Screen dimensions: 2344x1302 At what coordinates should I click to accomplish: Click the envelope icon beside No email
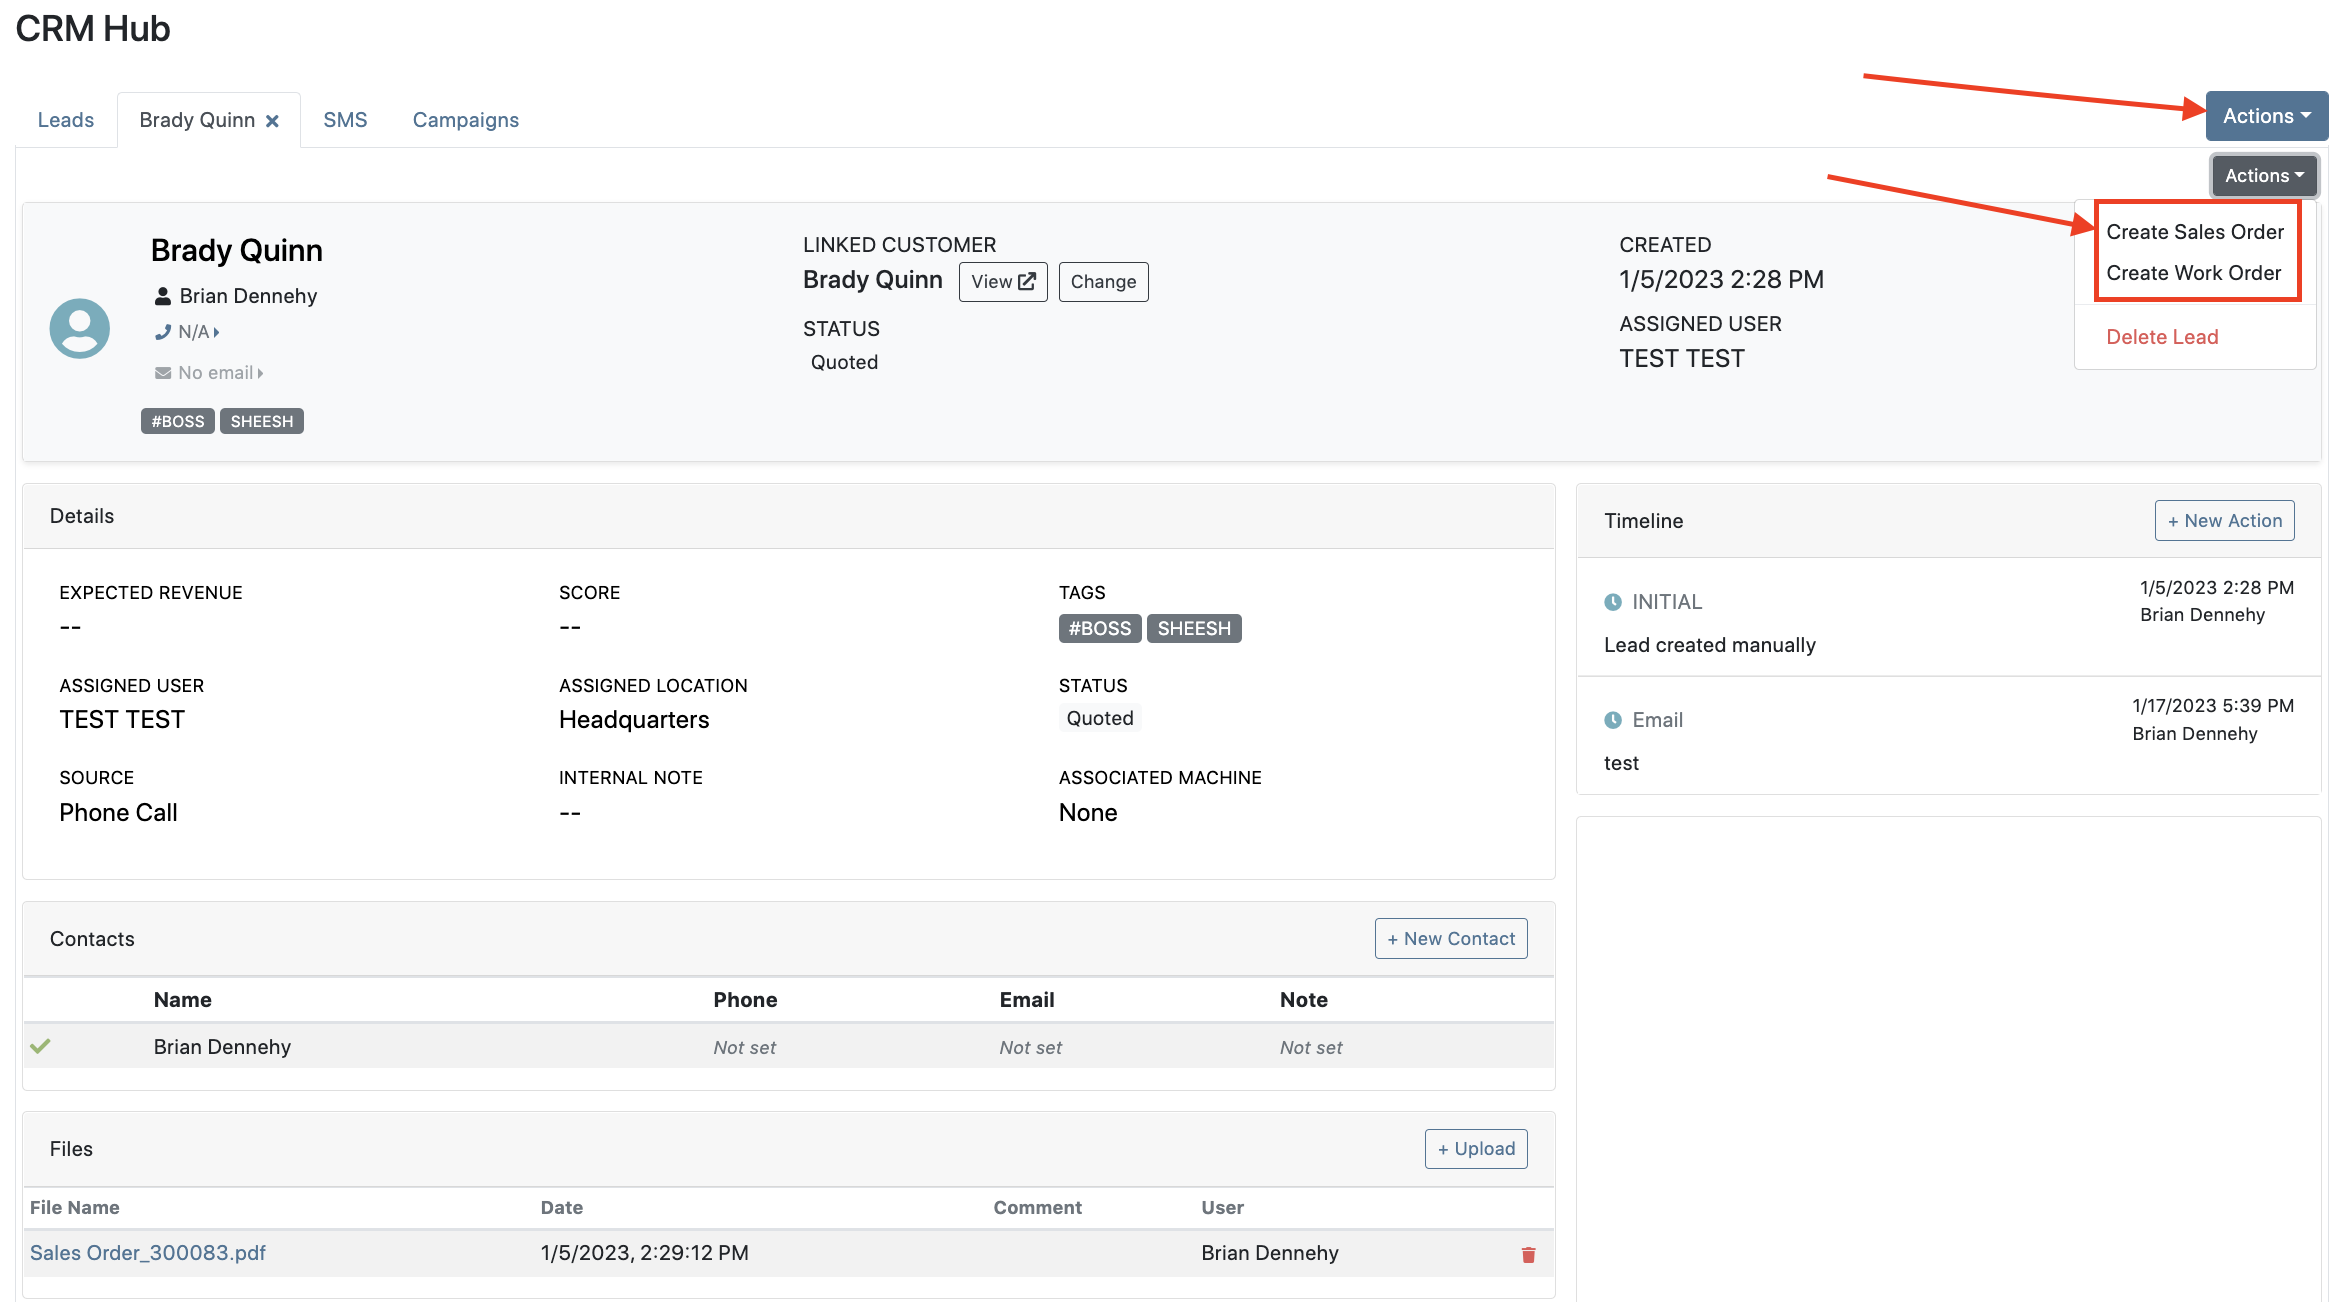(x=163, y=373)
